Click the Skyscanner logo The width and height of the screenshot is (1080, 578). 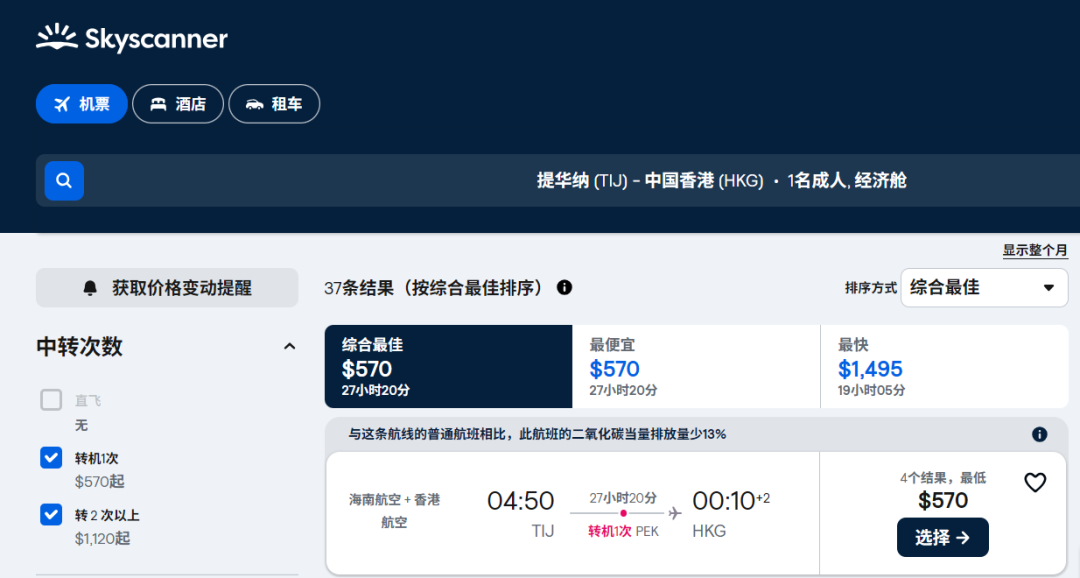pyautogui.click(x=132, y=39)
